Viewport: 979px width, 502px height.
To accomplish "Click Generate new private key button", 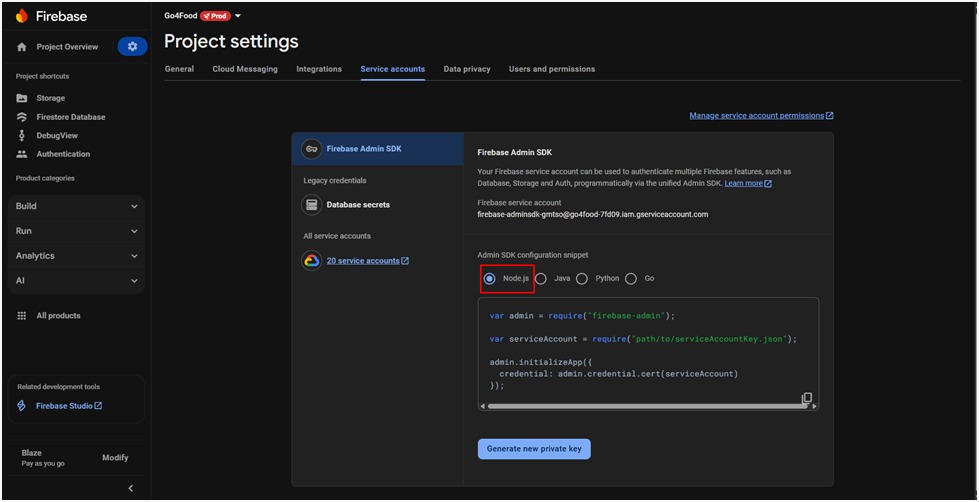I will tap(534, 449).
